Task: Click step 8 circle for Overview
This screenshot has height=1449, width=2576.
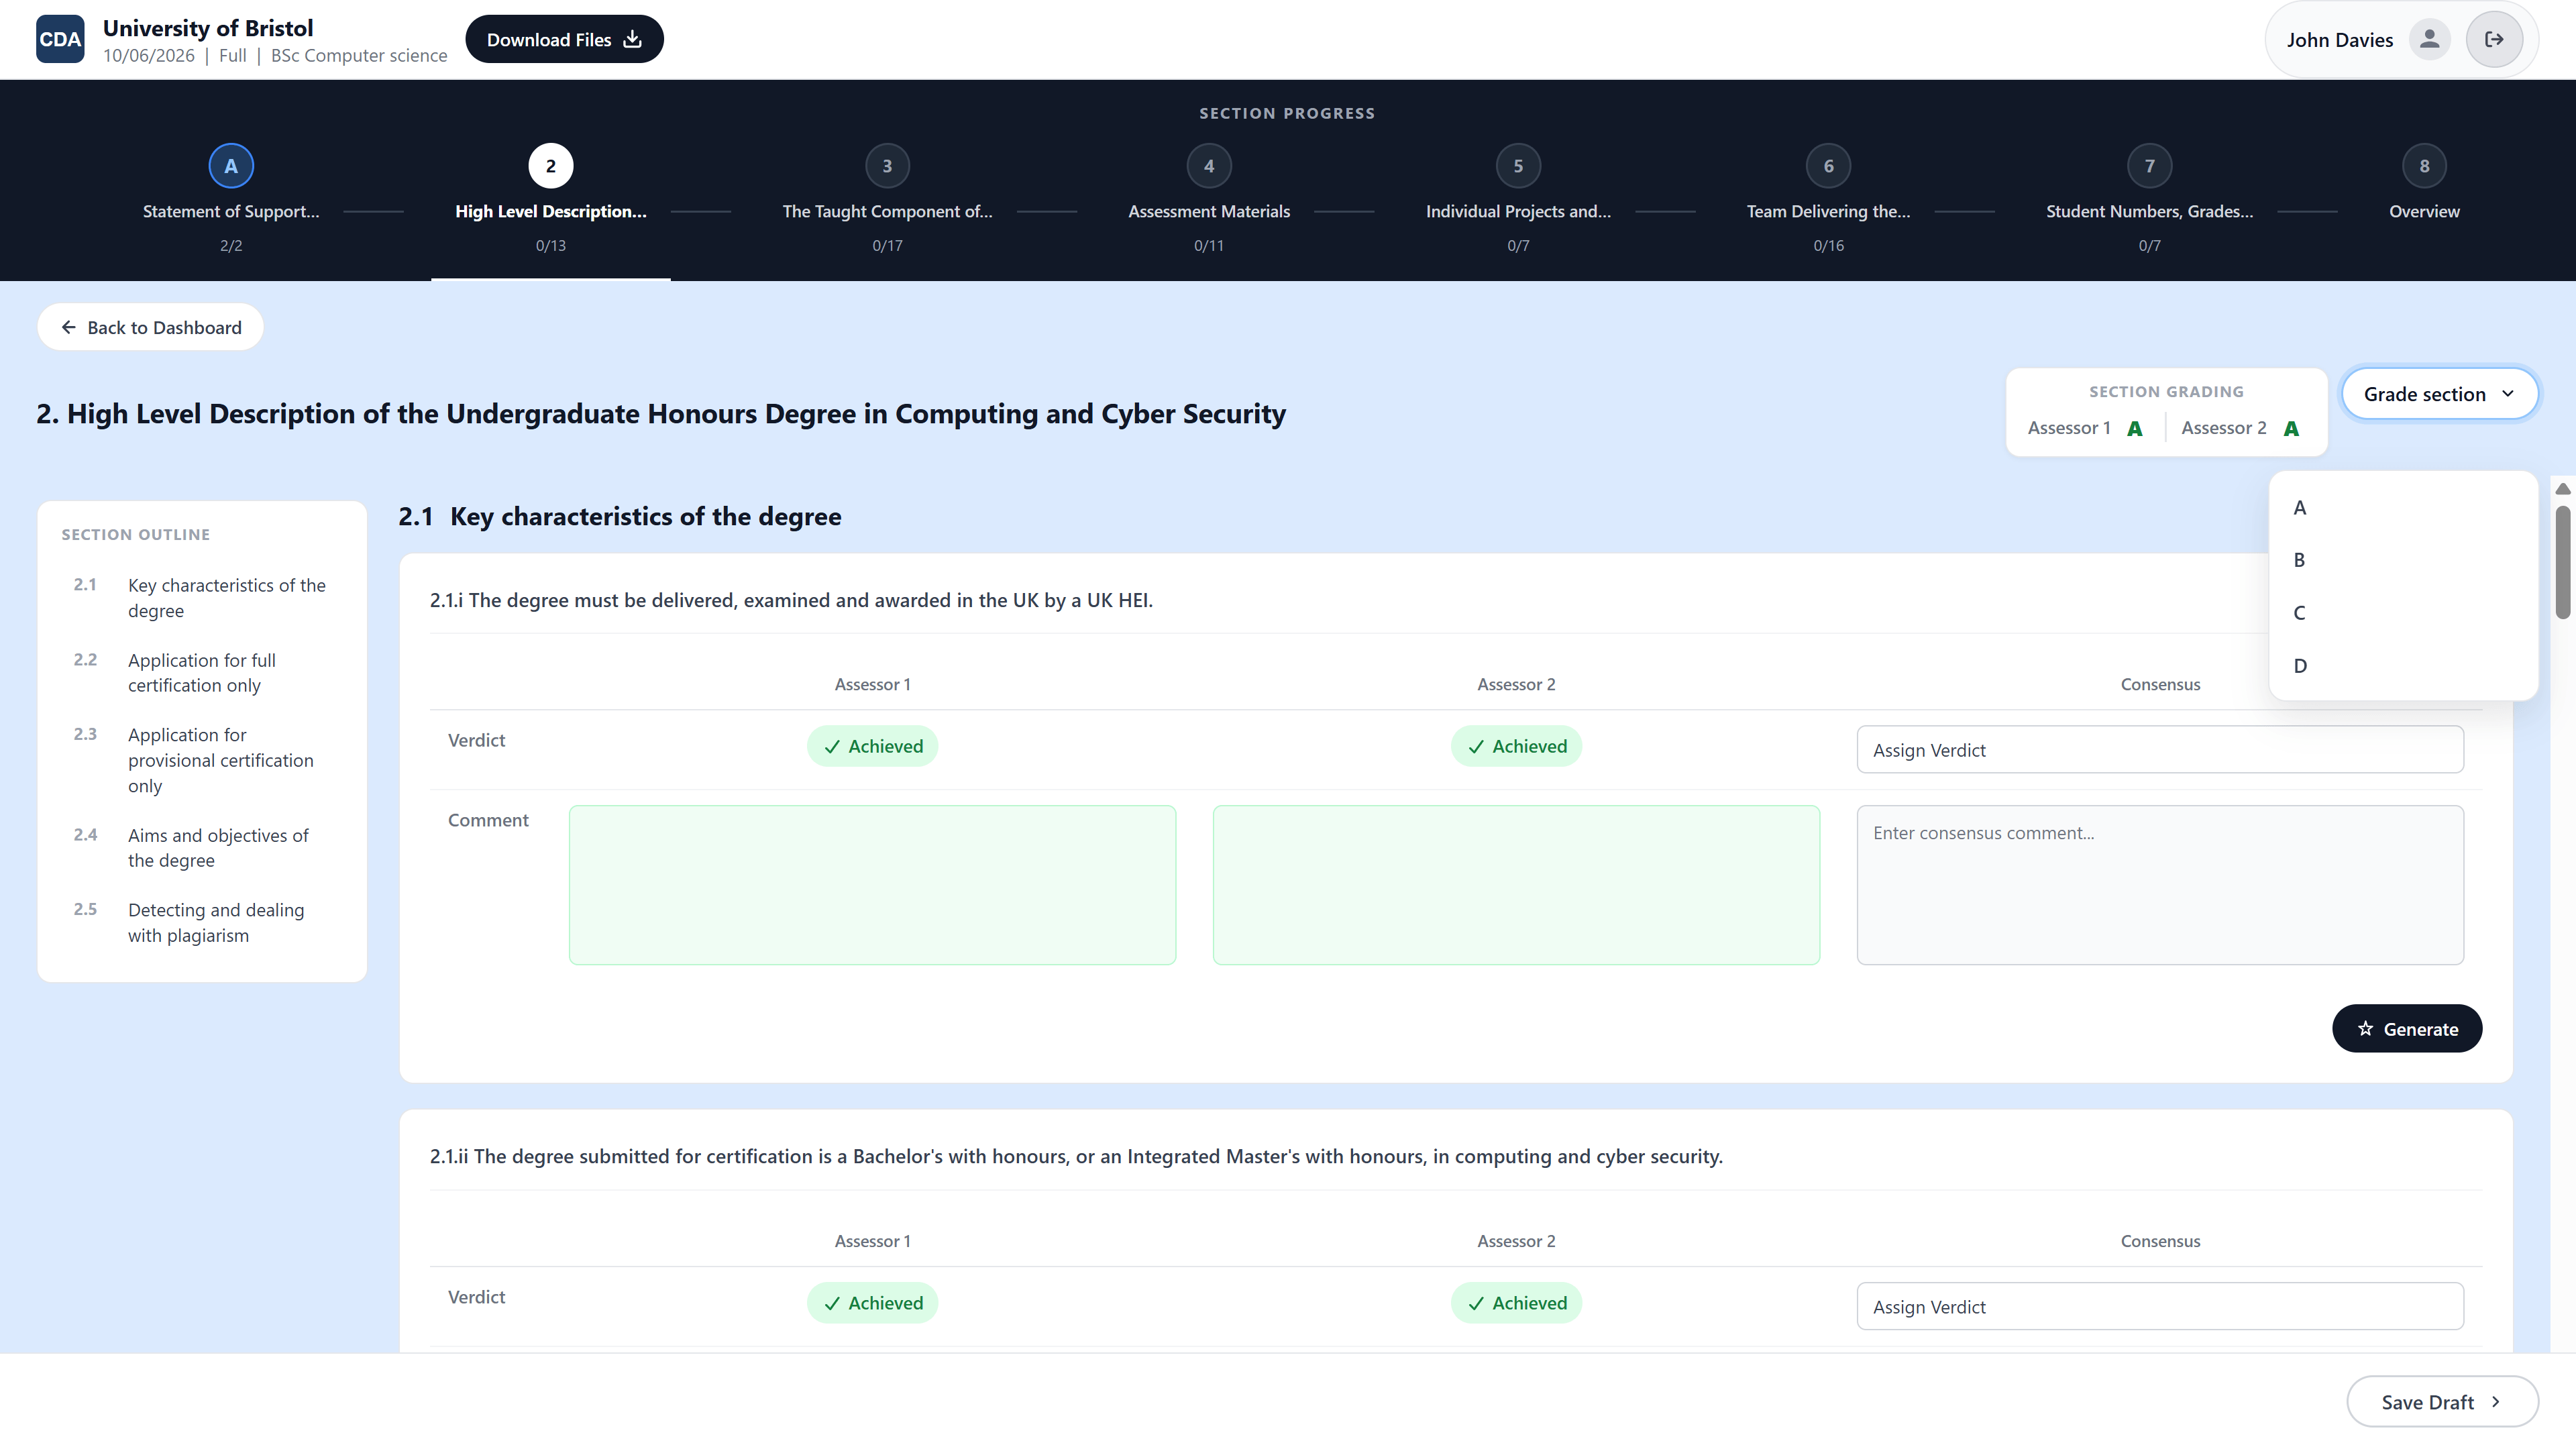Action: (2424, 166)
